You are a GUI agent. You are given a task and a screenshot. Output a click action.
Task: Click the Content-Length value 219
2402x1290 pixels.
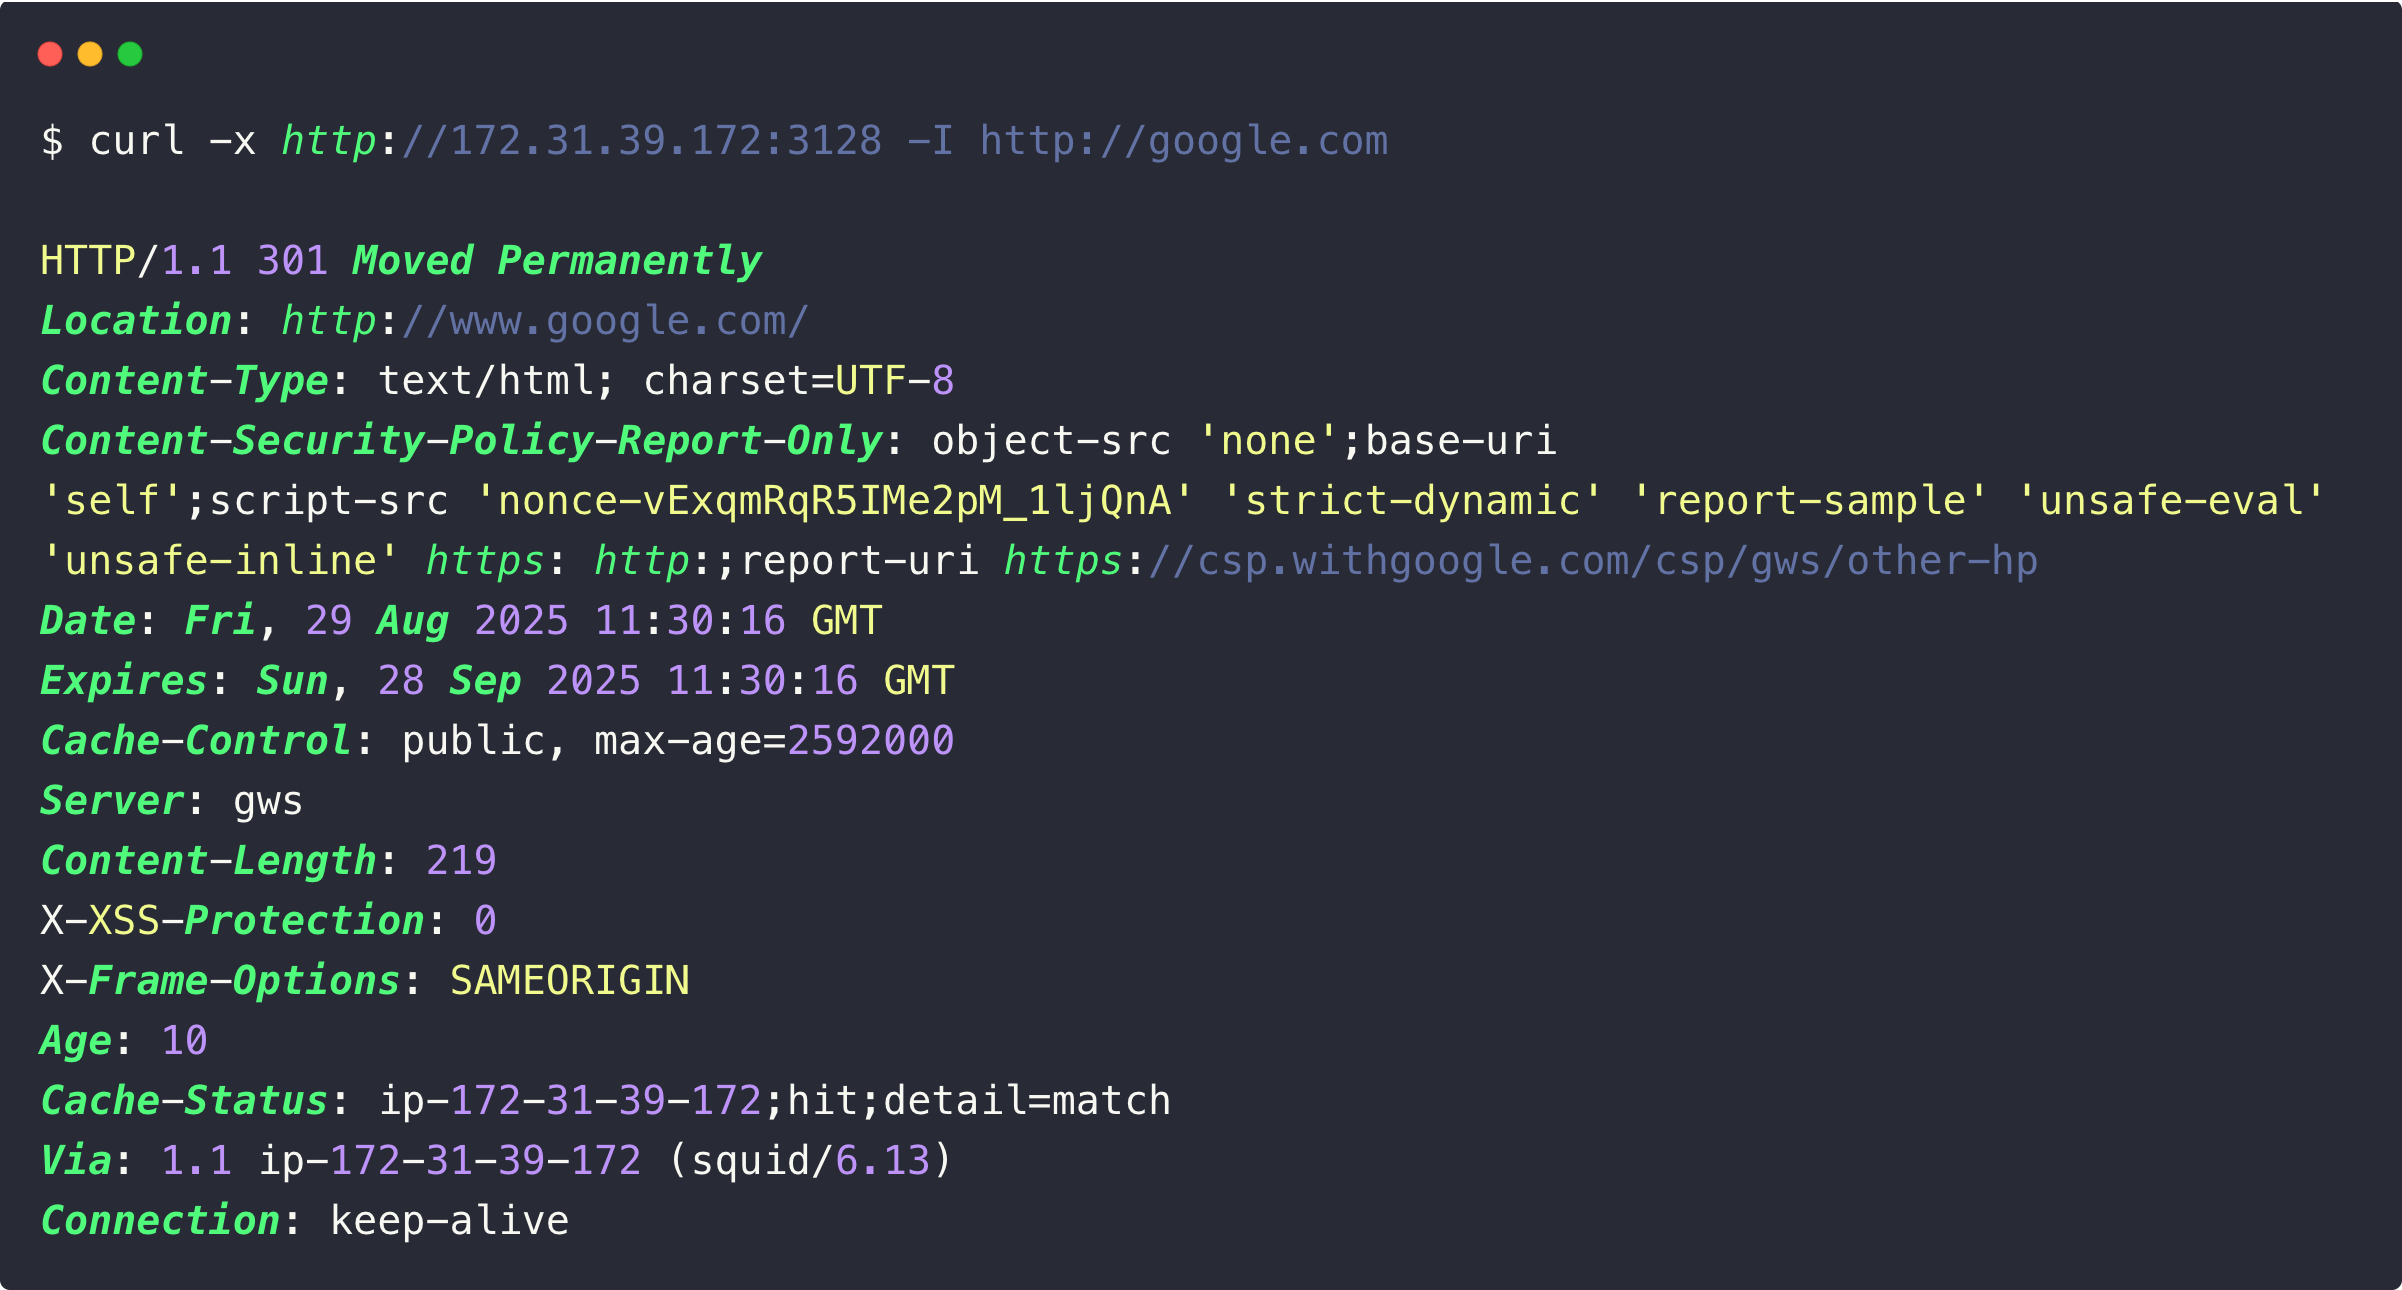(x=460, y=861)
